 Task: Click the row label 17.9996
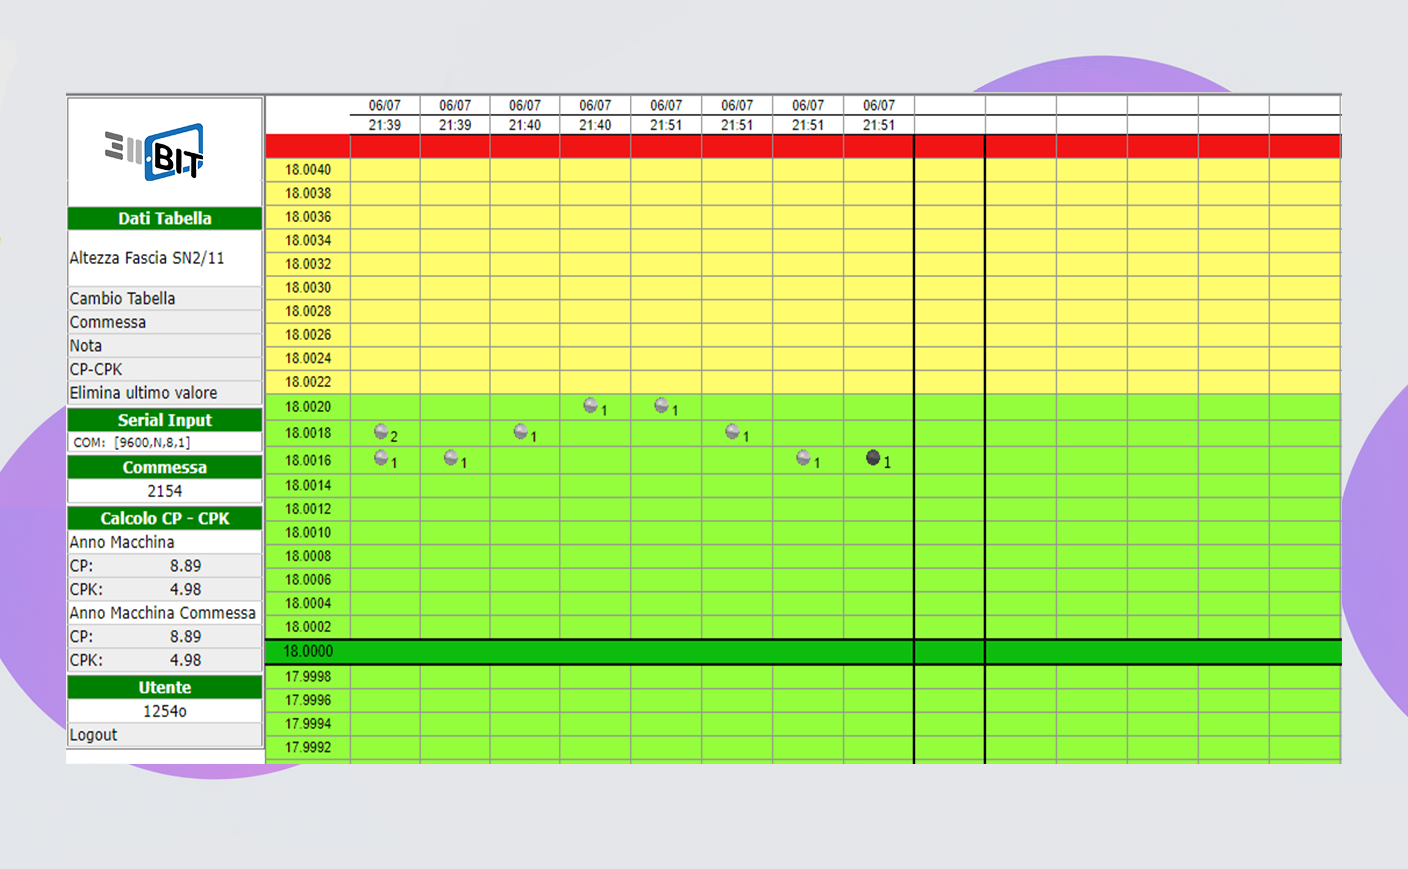[308, 700]
